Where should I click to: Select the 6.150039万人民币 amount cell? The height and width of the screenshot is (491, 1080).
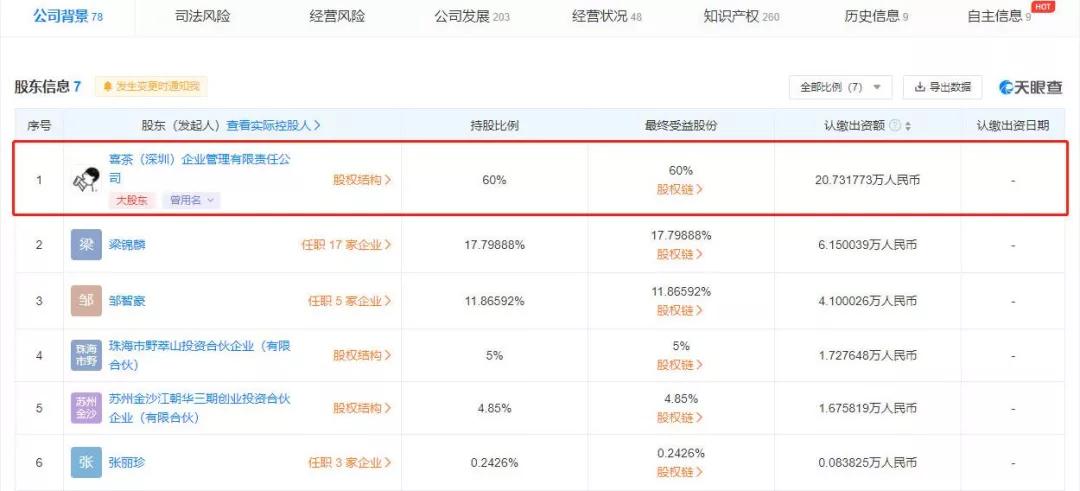click(868, 244)
